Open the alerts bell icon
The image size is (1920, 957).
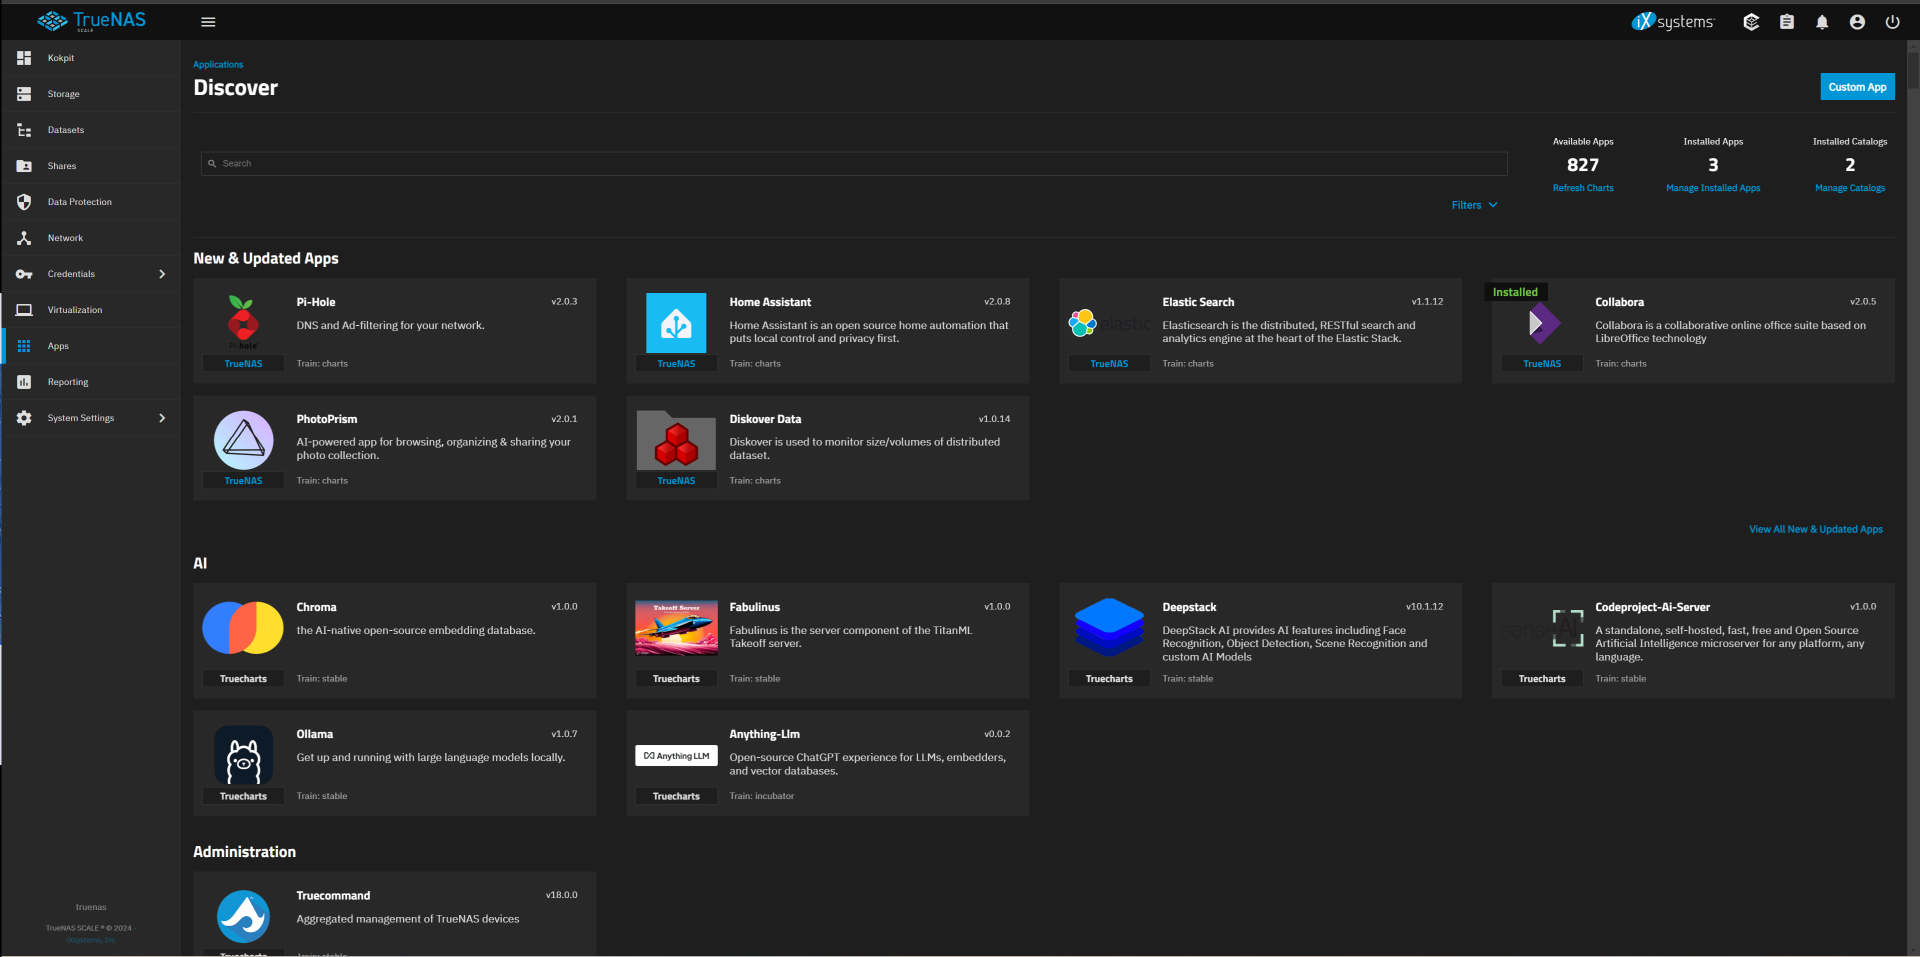pyautogui.click(x=1822, y=22)
